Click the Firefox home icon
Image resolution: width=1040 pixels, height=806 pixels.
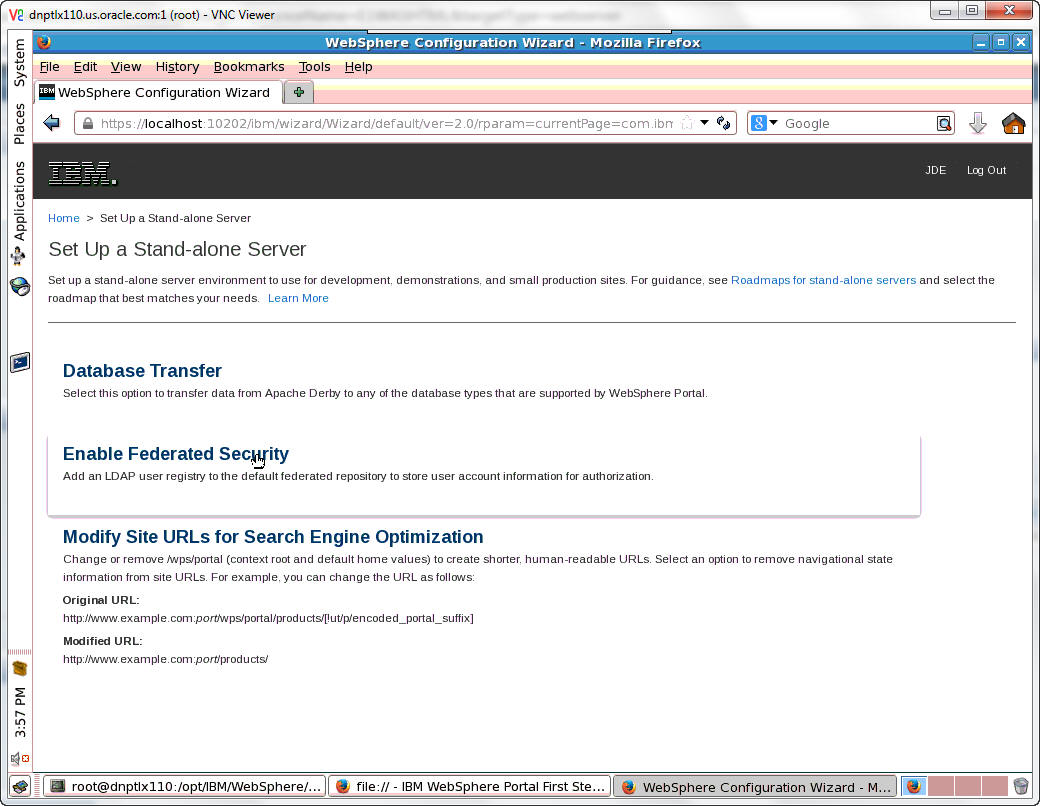coord(1013,123)
